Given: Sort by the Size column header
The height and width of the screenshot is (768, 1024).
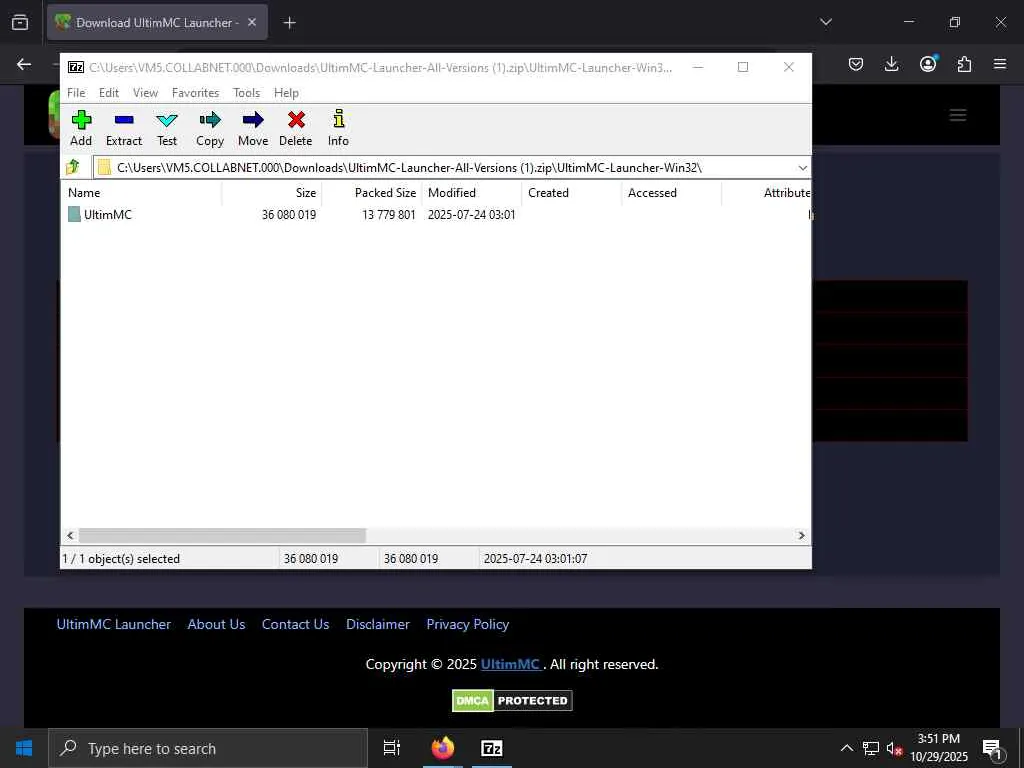Looking at the screenshot, I should click(272, 193).
